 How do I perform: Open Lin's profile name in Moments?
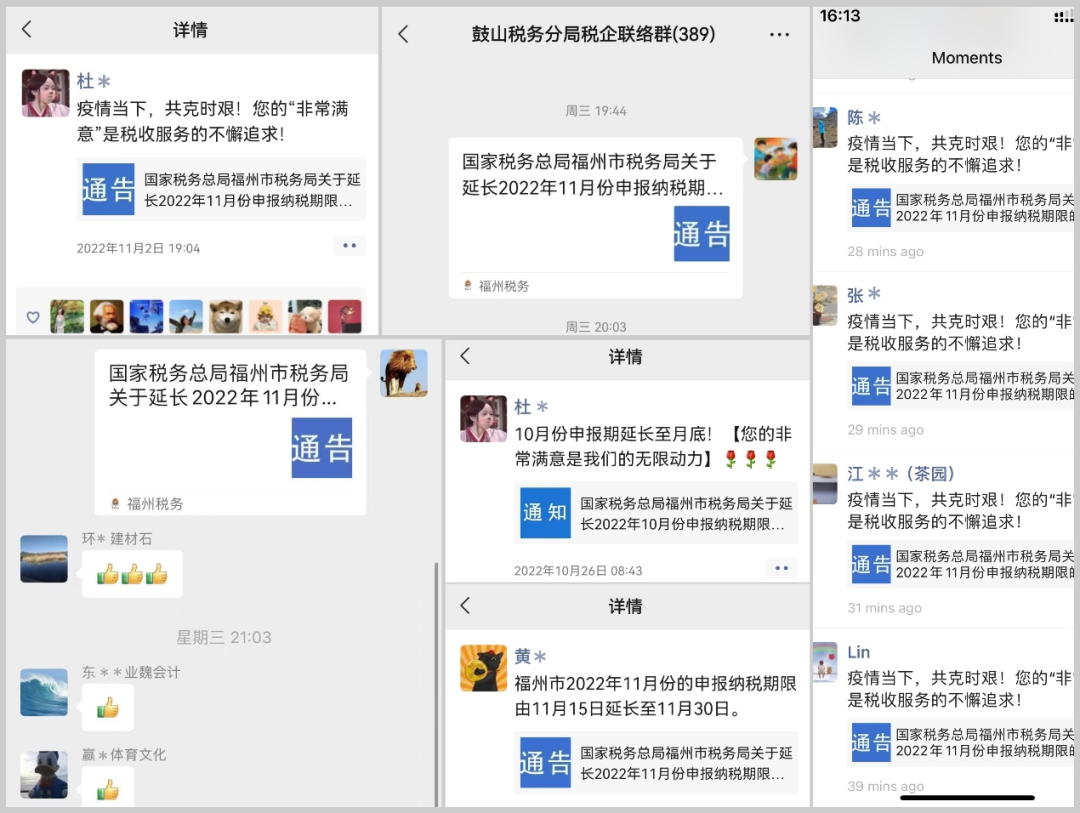[858, 652]
